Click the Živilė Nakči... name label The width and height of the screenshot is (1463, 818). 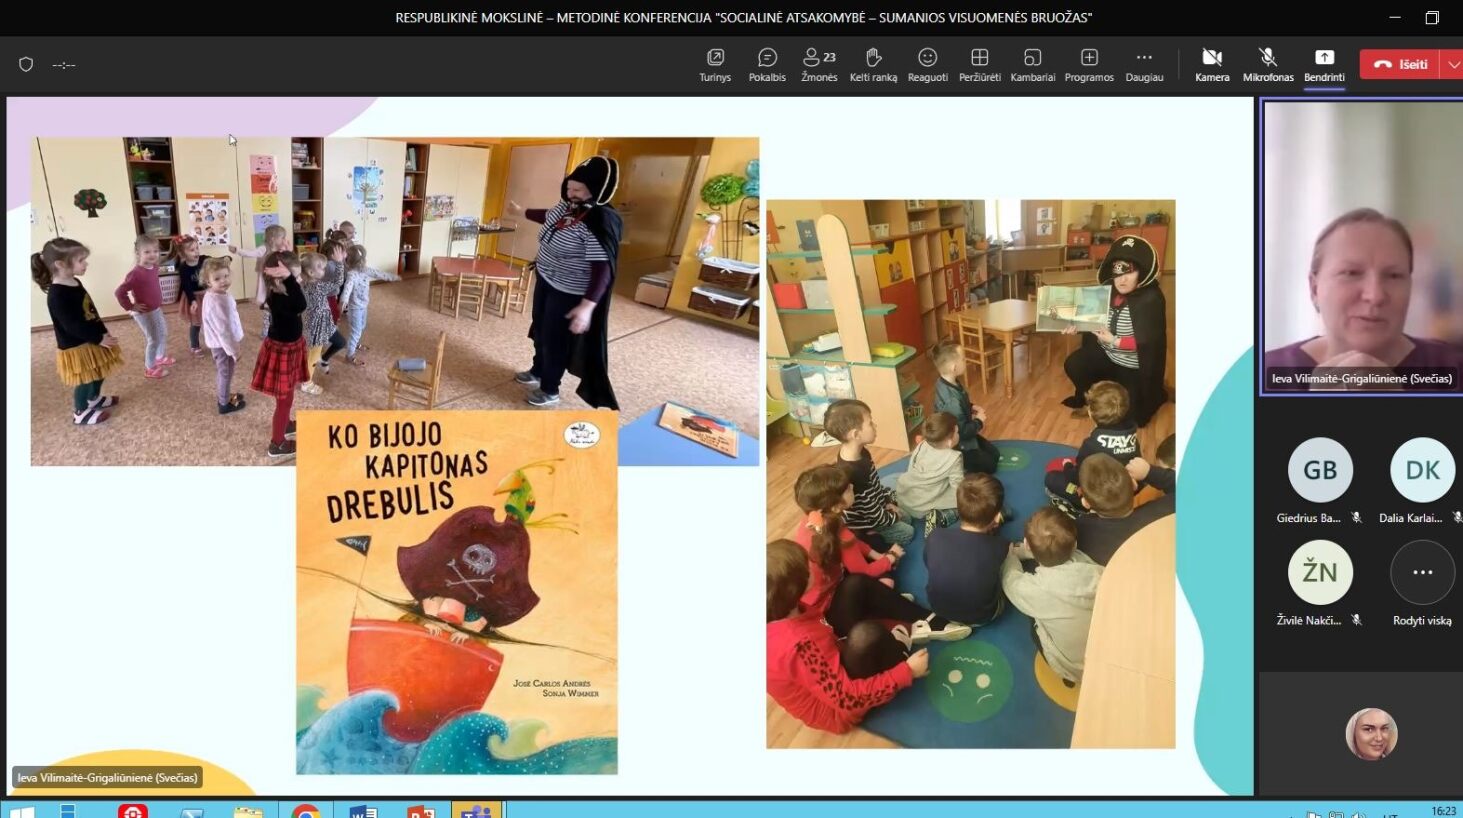coord(1308,620)
